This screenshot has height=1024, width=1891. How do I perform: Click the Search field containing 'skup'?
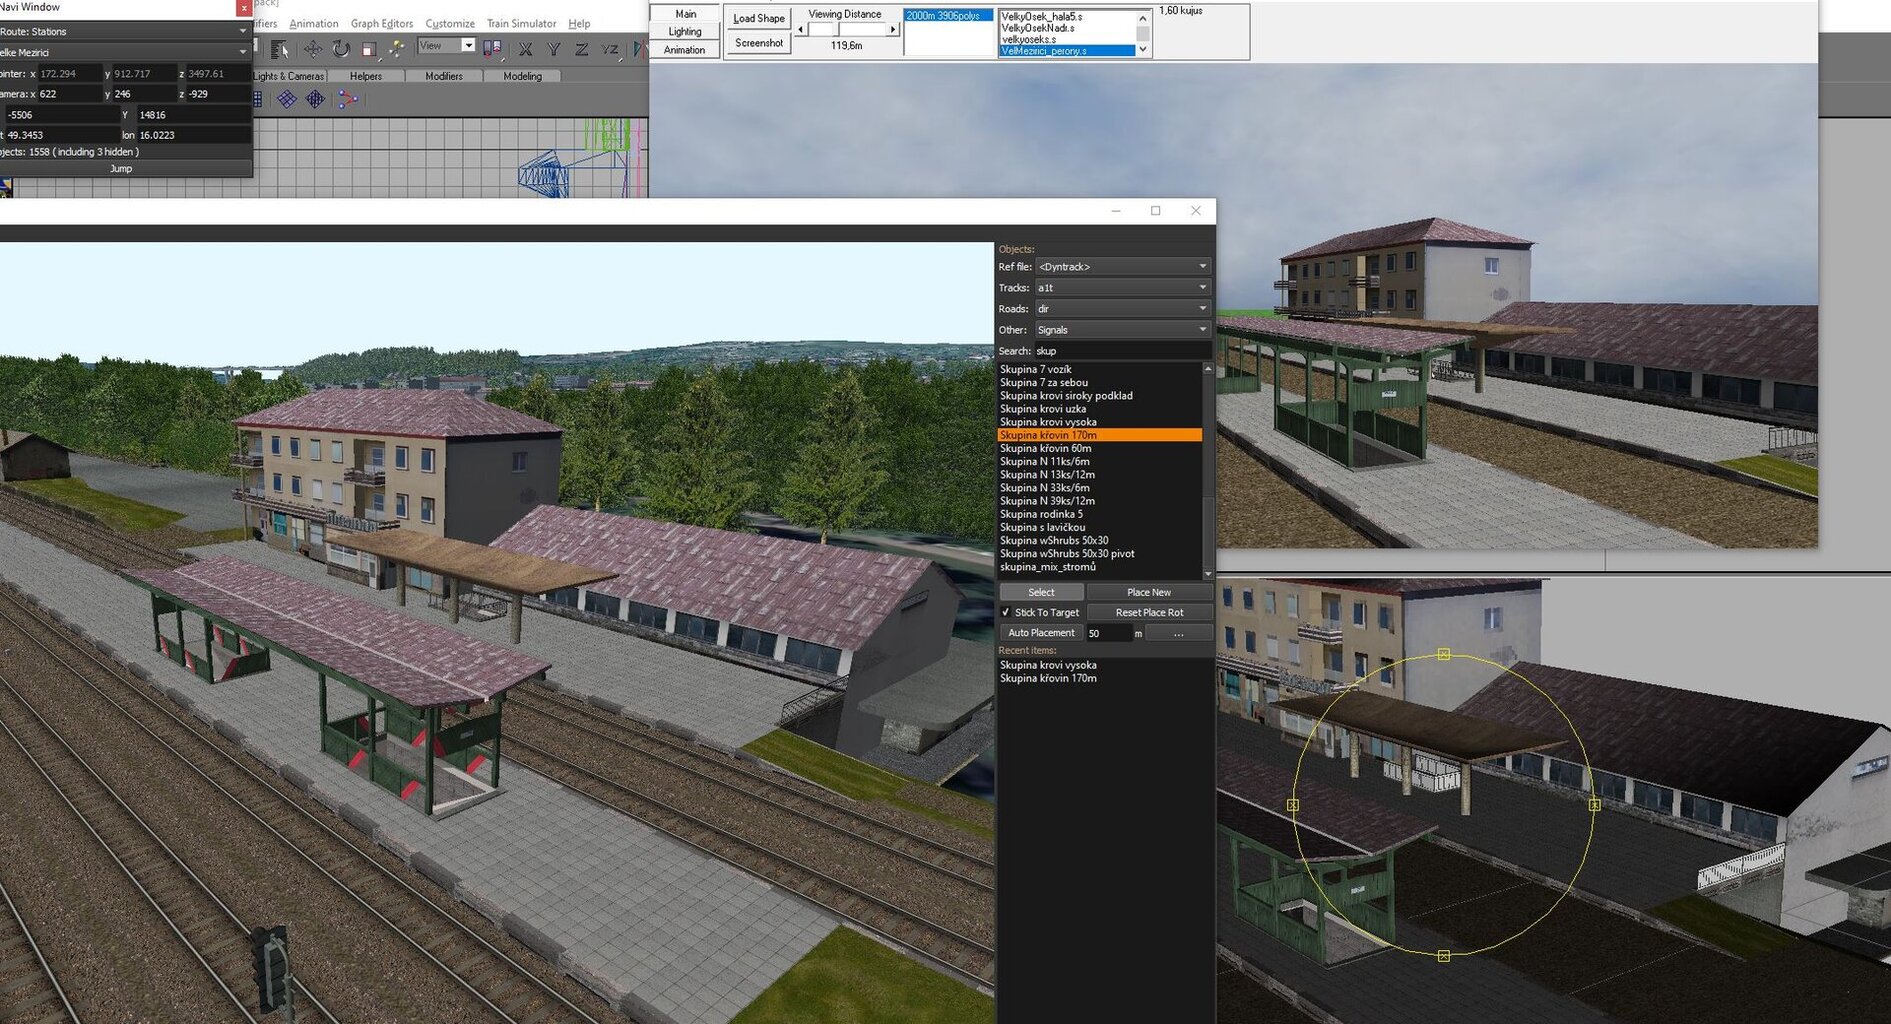[1120, 351]
